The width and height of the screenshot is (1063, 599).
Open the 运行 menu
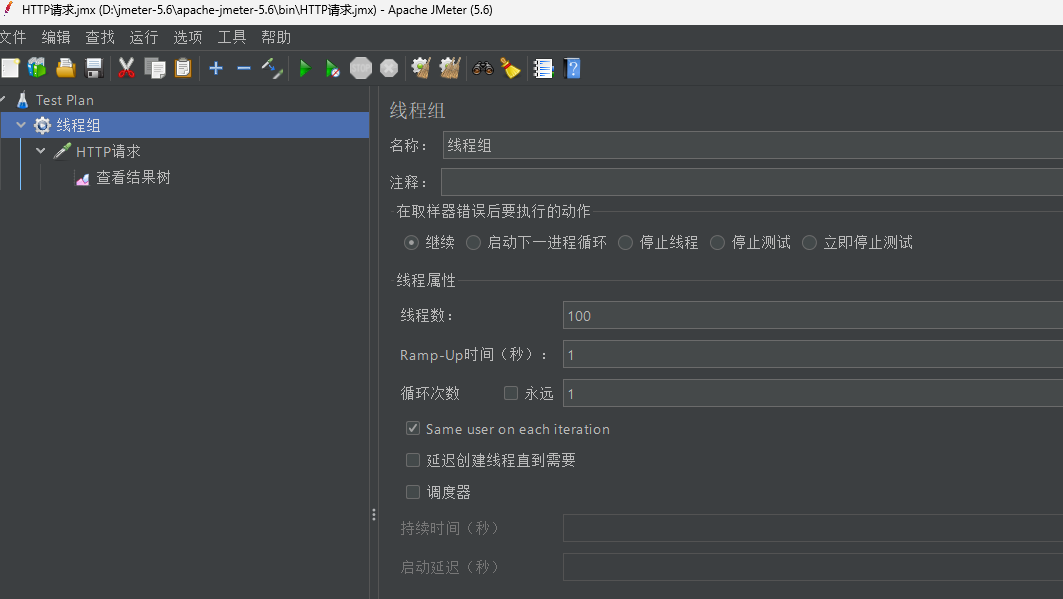pos(144,37)
